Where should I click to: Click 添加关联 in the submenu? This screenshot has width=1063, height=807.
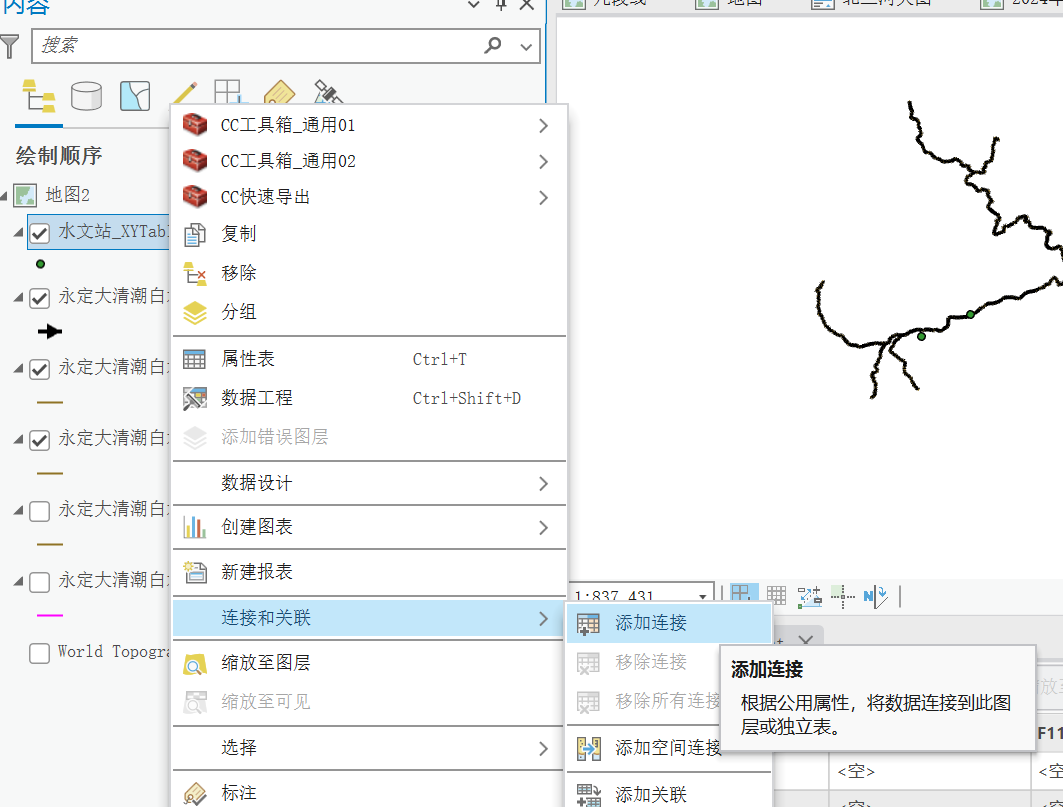[x=669, y=793]
